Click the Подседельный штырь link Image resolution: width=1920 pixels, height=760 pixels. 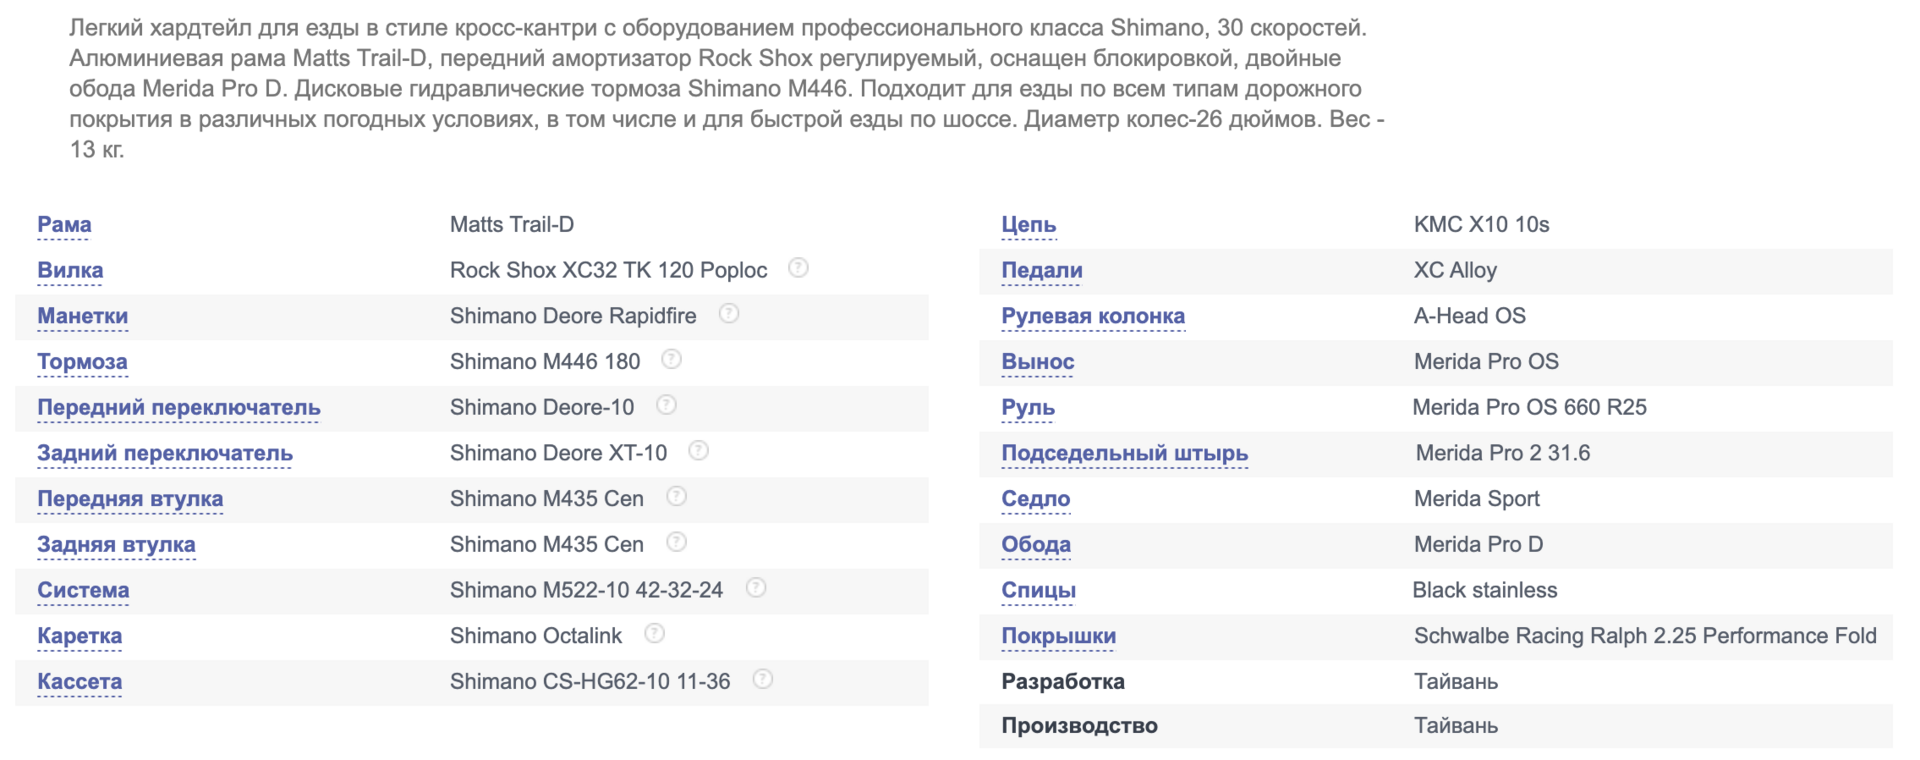[x=1125, y=454]
